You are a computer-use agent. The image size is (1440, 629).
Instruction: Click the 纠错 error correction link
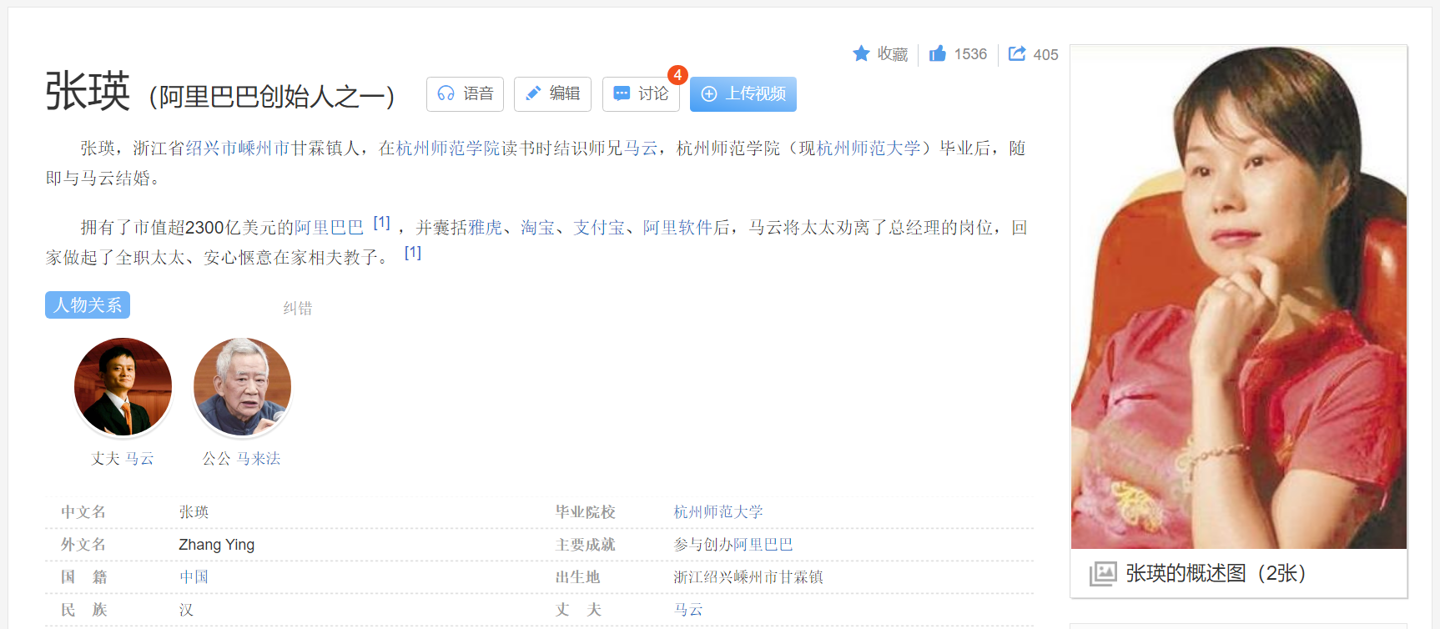297,308
